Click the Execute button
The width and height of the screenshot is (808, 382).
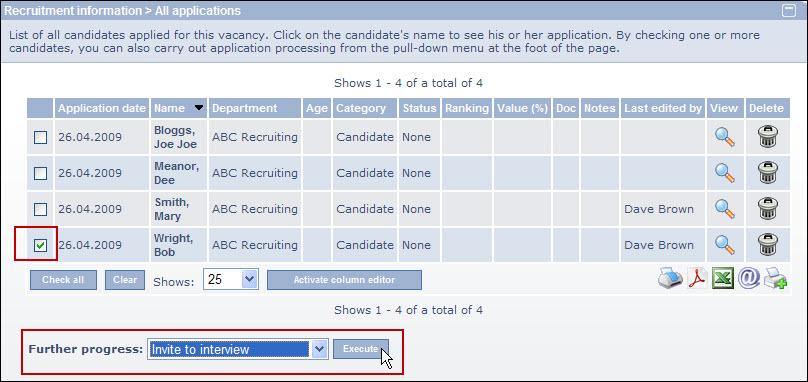(361, 349)
